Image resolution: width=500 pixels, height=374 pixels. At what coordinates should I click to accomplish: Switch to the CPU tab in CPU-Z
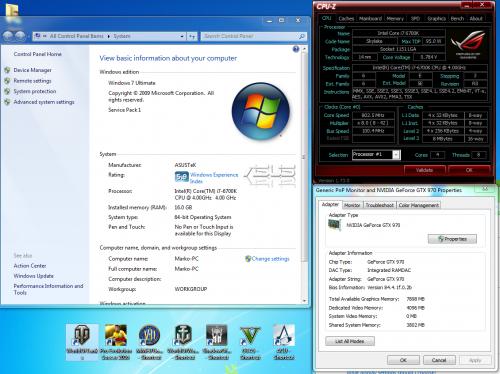tap(327, 18)
